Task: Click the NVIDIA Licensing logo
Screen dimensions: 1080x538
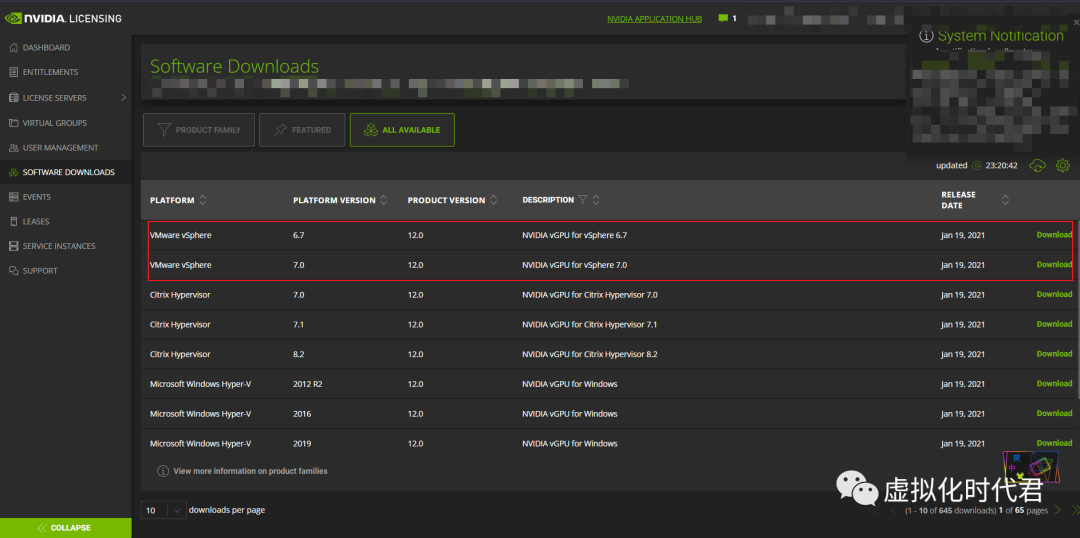Action: coord(63,19)
